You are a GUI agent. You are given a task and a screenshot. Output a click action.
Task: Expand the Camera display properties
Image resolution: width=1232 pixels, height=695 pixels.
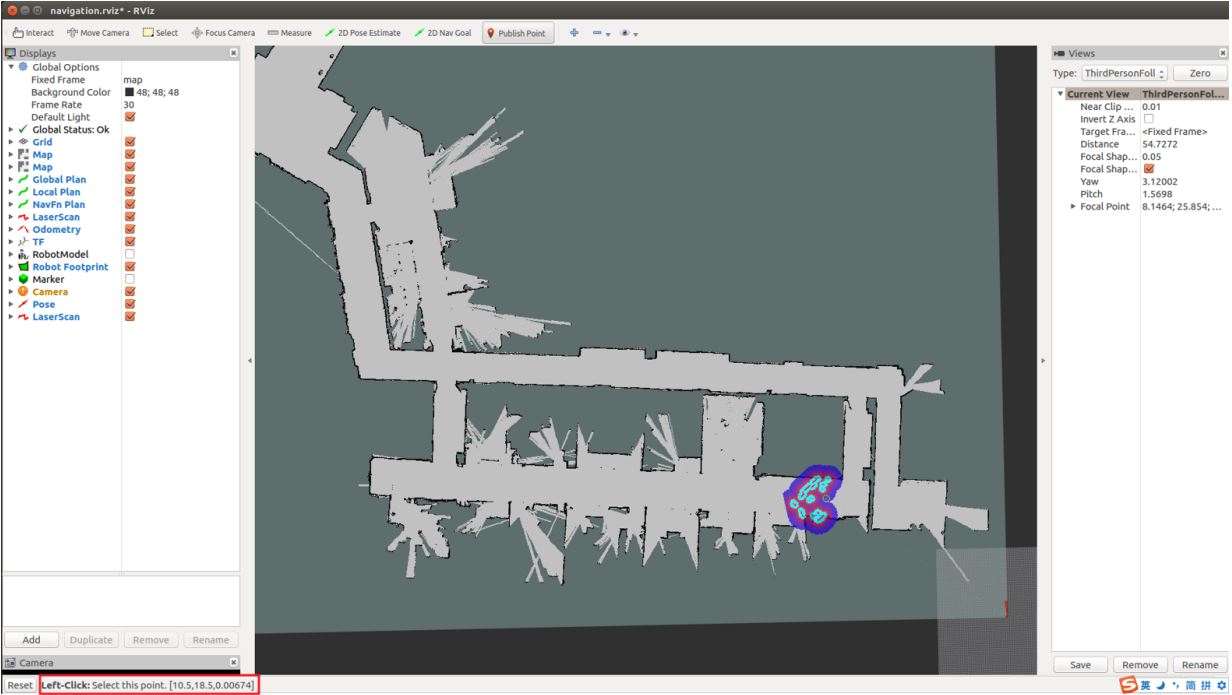(x=11, y=292)
